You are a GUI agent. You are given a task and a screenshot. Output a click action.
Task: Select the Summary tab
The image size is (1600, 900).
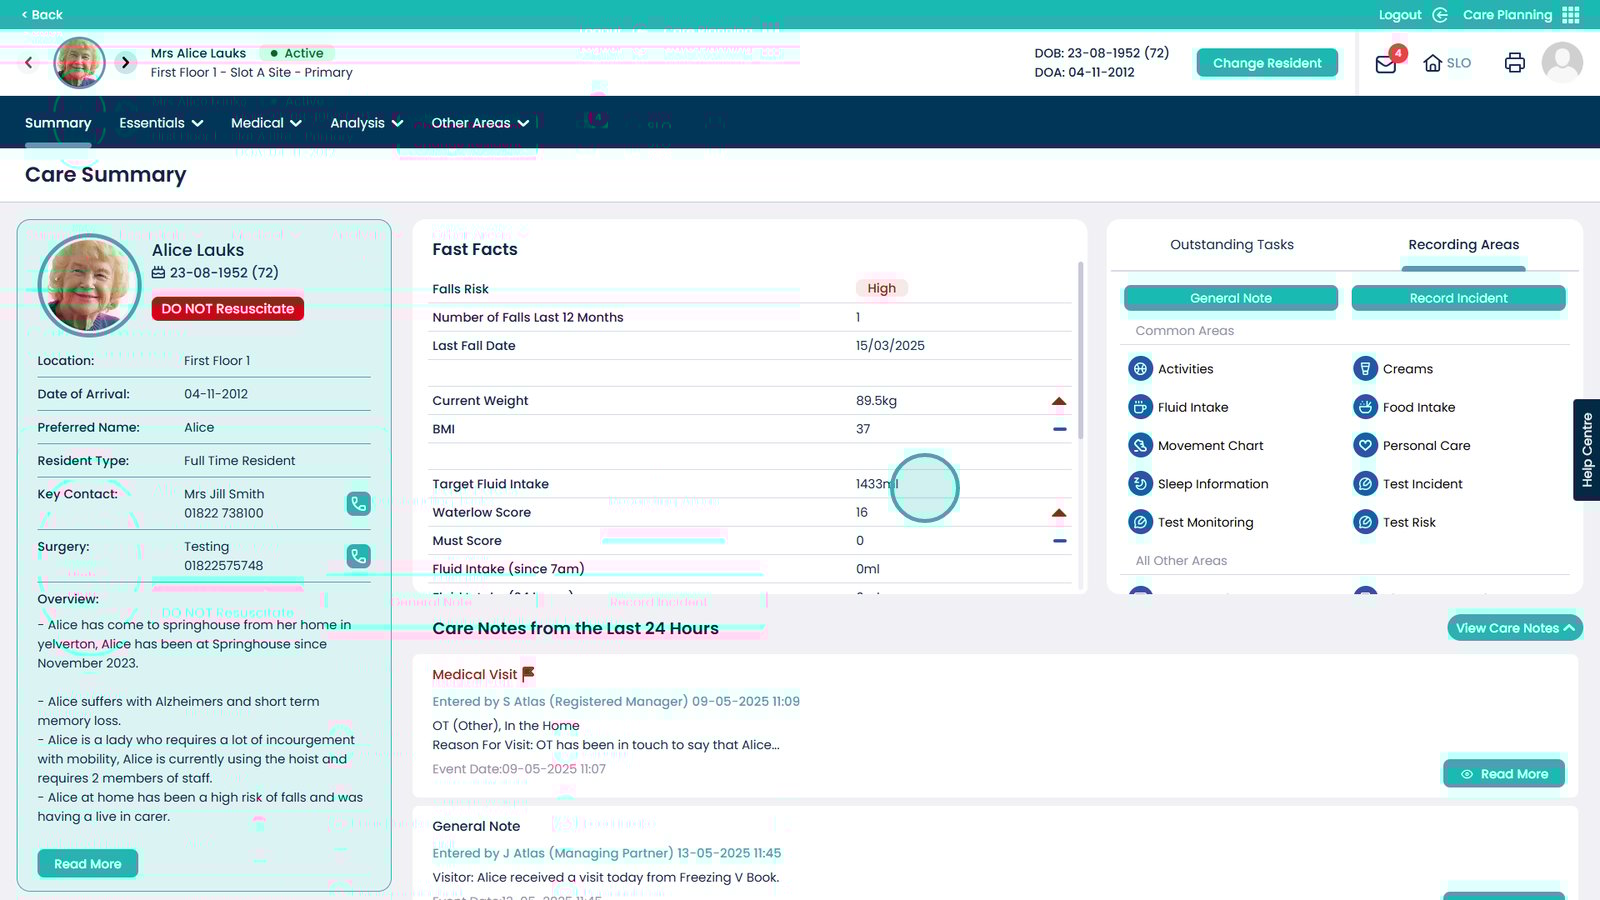(58, 123)
